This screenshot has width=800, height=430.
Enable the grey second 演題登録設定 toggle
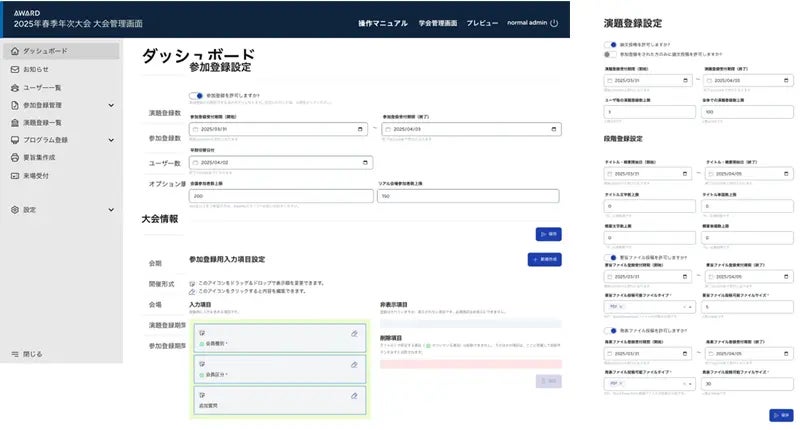(610, 54)
